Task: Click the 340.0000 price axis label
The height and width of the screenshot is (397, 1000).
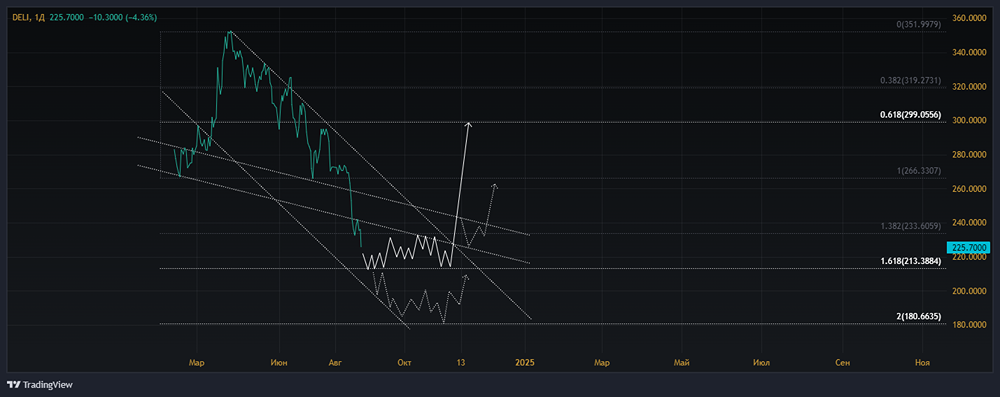Action: pos(969,52)
